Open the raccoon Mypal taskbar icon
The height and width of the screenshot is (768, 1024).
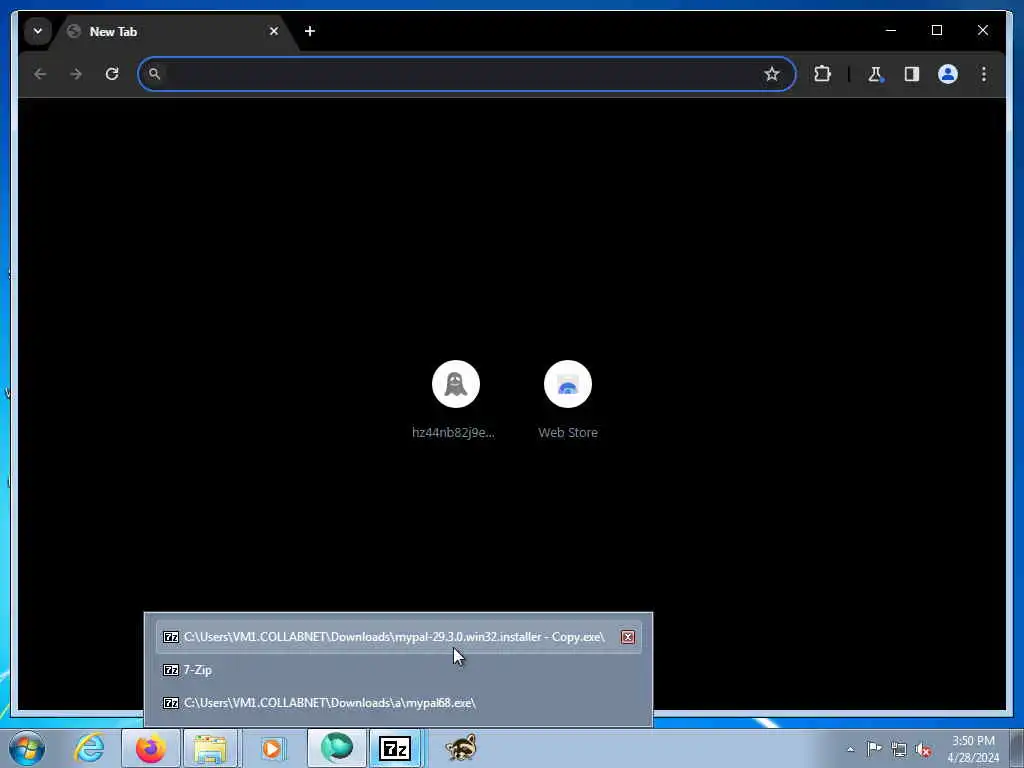tap(461, 748)
